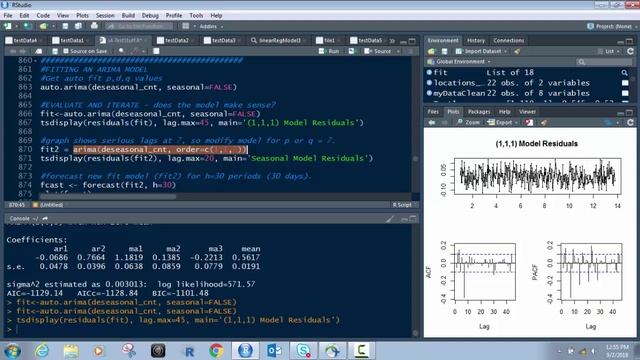This screenshot has height=360, width=640.
Task: Open Chrome from the taskbar
Action: pos(216,350)
